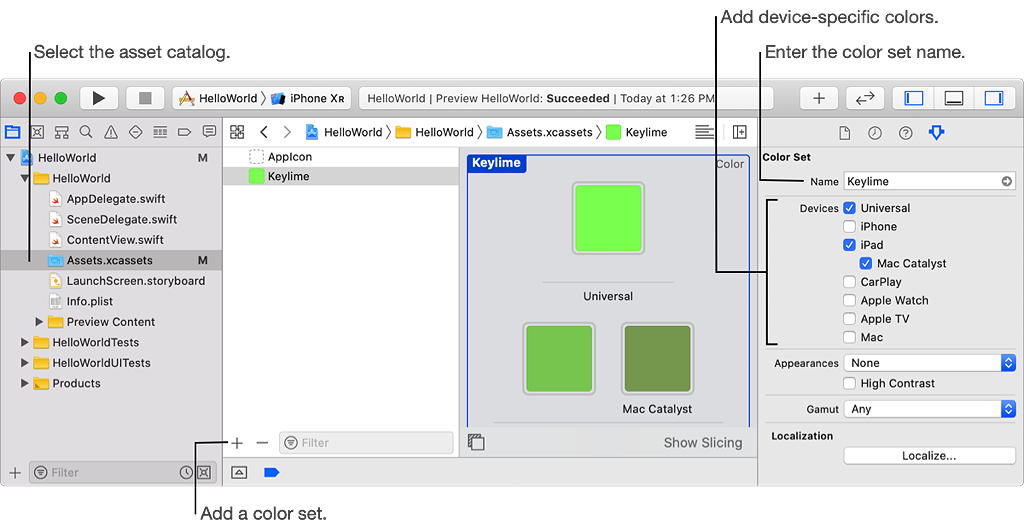Open Gamut dropdown showing Any
This screenshot has height=529, width=1024.
click(929, 409)
